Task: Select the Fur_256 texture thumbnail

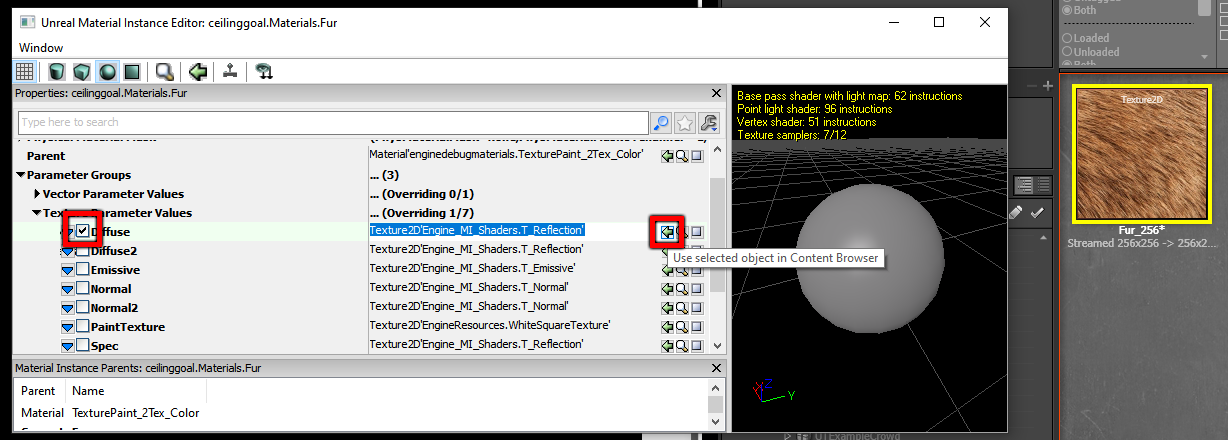Action: coord(1137,152)
